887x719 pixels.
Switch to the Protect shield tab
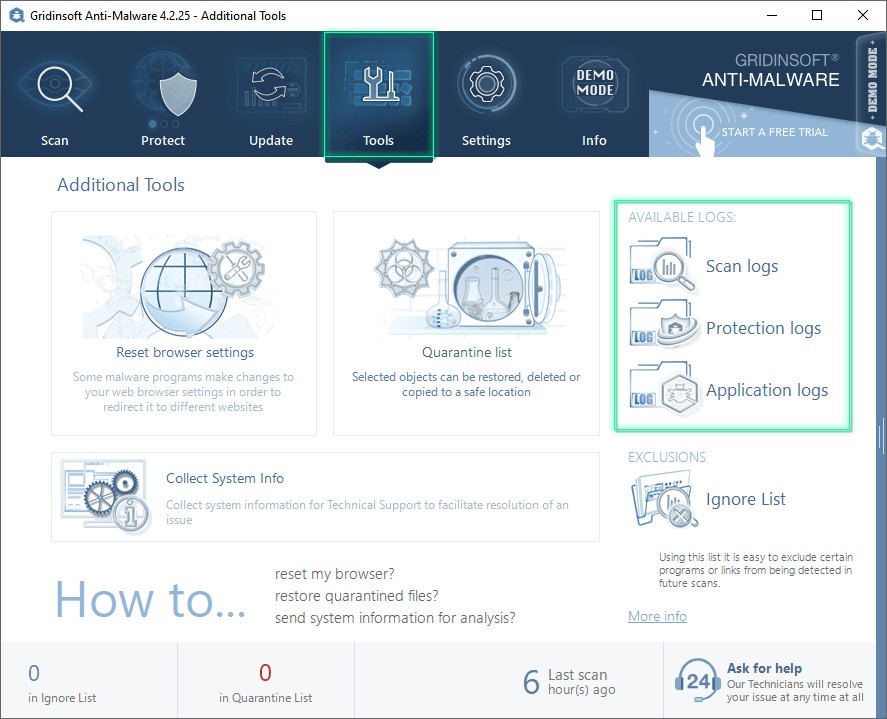(163, 96)
